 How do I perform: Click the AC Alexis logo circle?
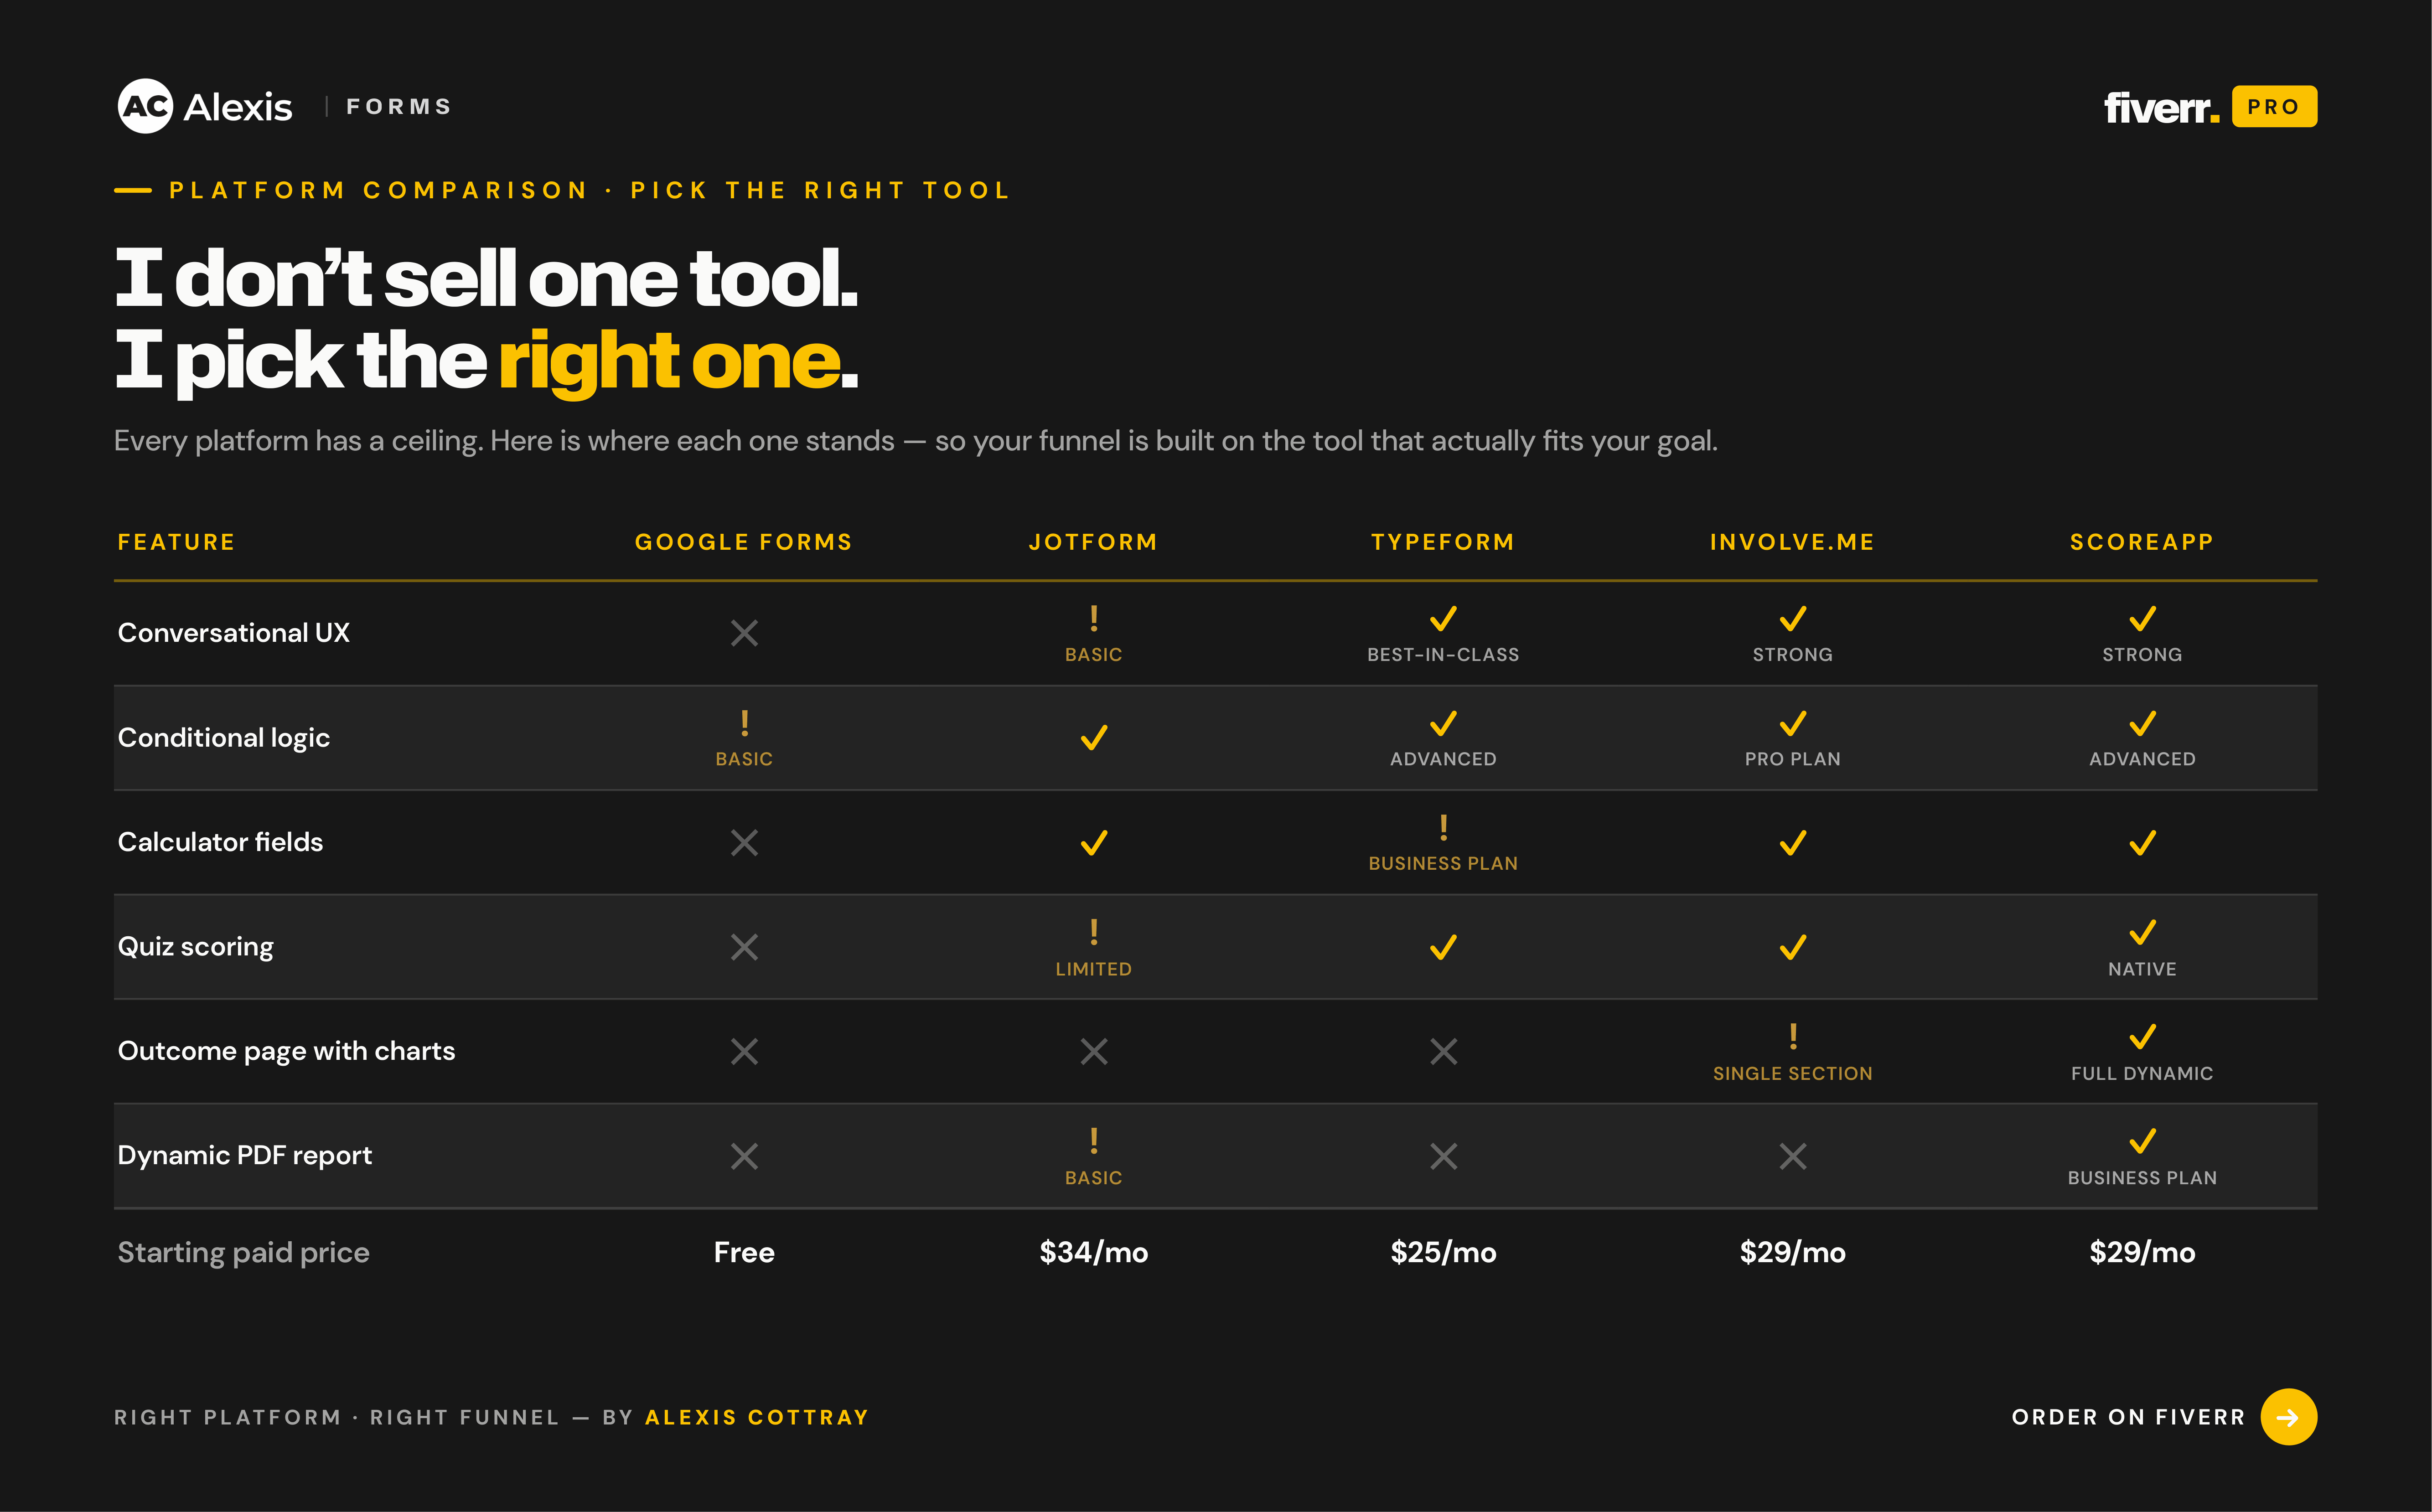coord(145,106)
